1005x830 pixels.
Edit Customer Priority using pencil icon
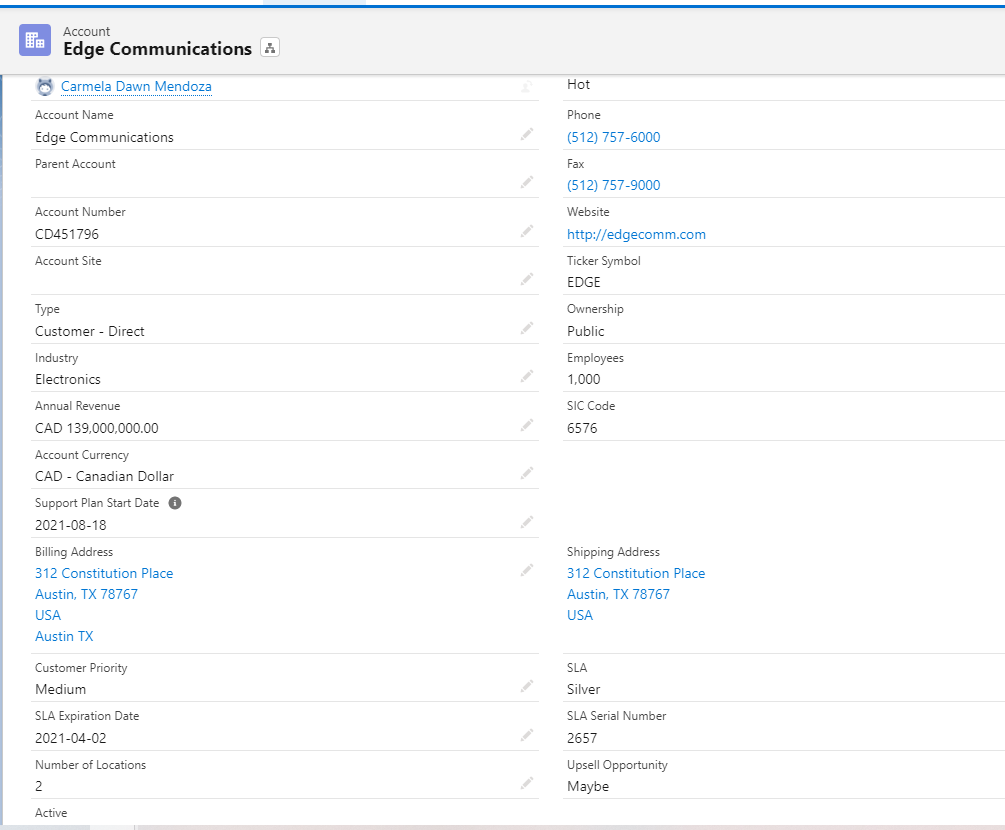click(x=527, y=686)
